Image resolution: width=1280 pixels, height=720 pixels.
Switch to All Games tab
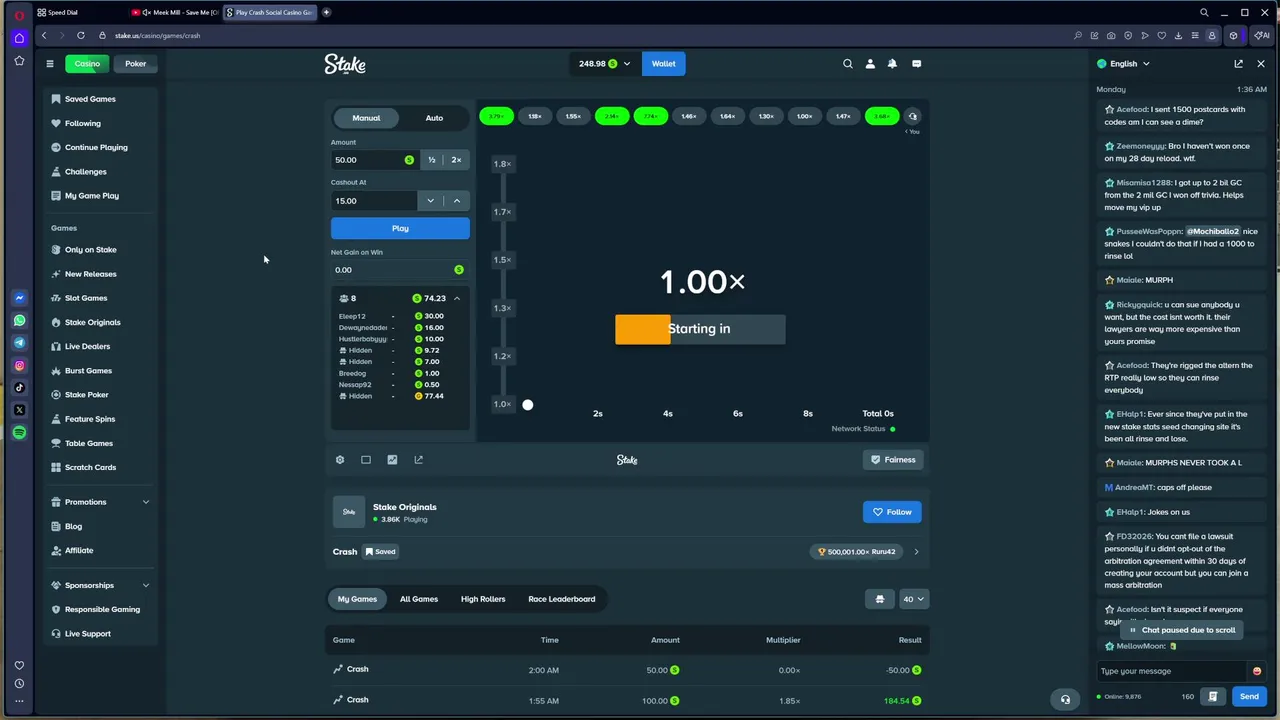[x=419, y=599]
